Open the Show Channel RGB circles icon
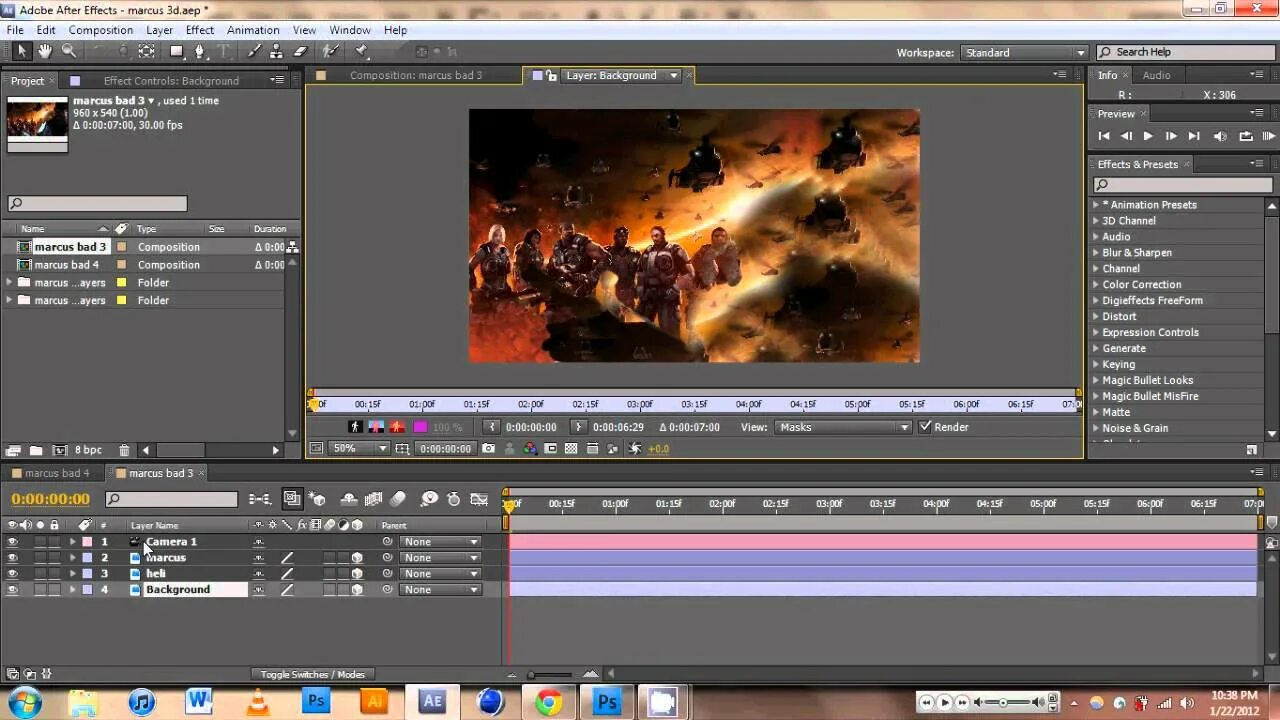 (x=529, y=449)
